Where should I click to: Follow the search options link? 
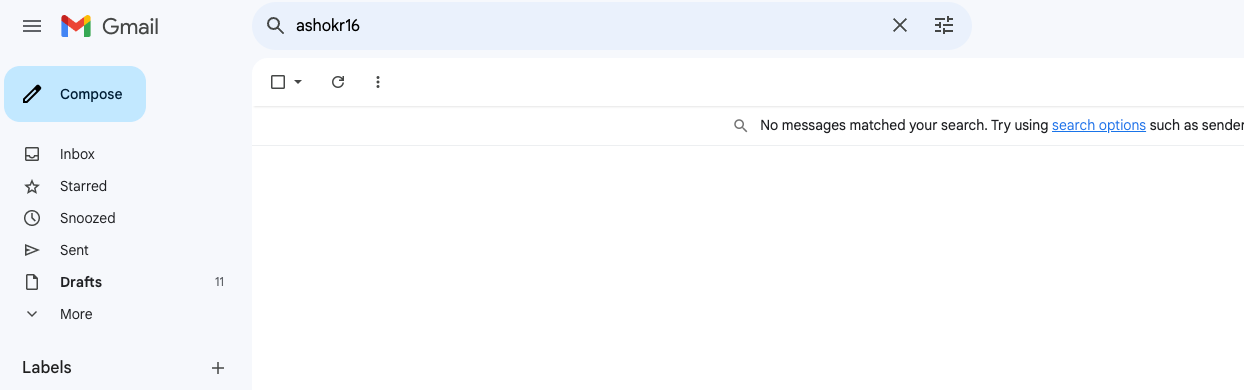(x=1099, y=125)
